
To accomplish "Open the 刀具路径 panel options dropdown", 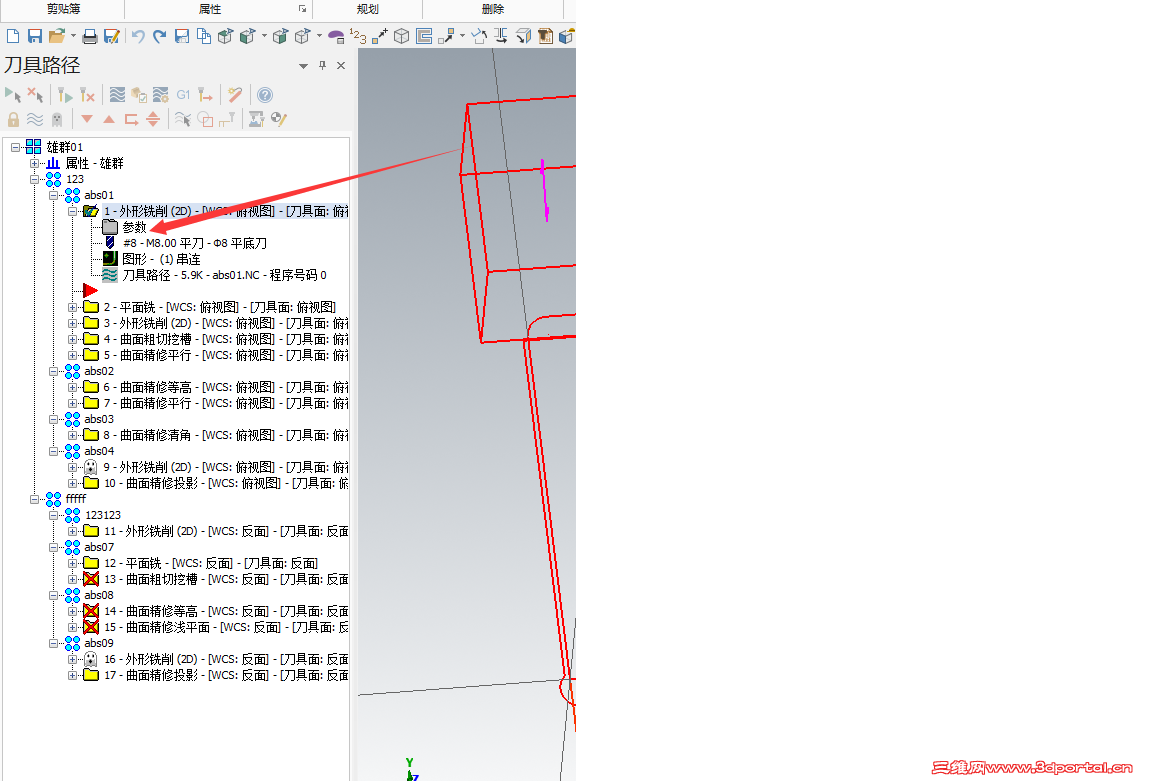I will tap(303, 66).
